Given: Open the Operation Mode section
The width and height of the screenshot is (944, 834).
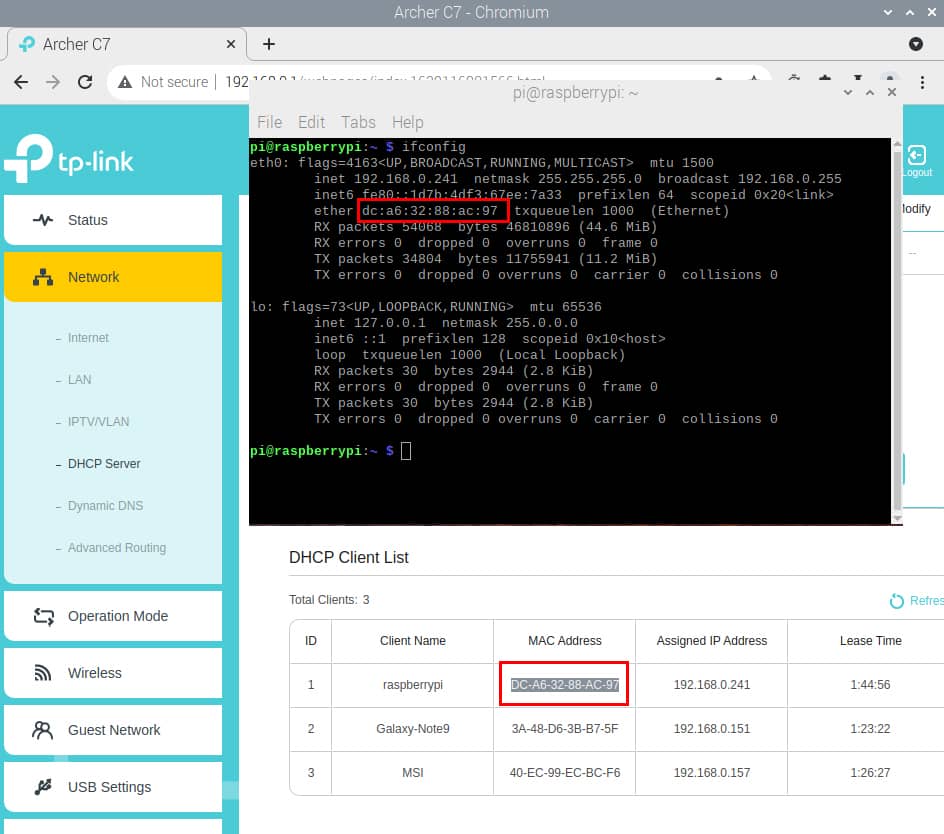Looking at the screenshot, I should point(113,616).
